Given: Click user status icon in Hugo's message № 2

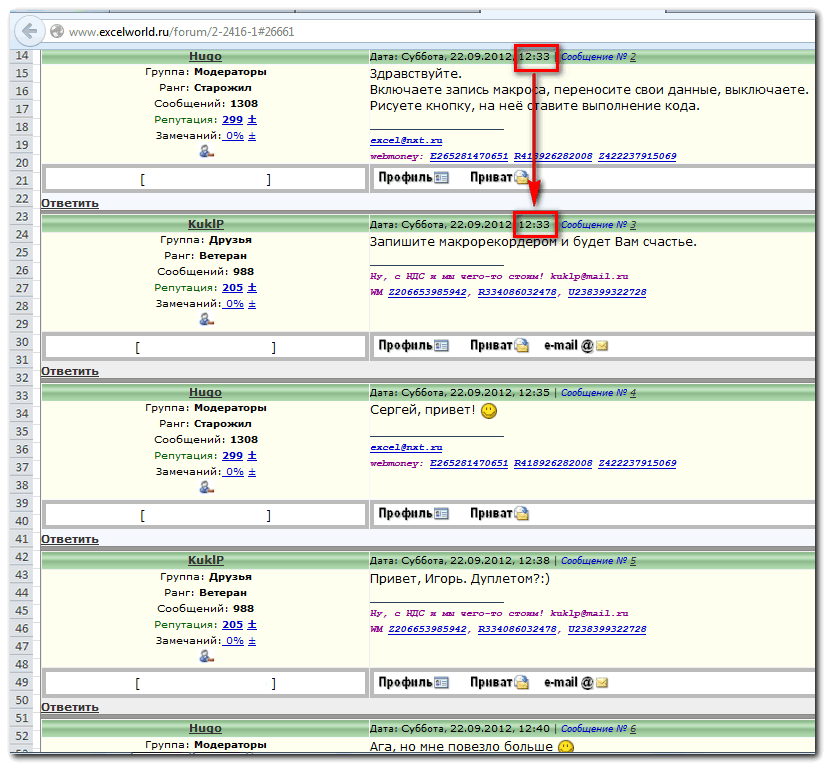Looking at the screenshot, I should coord(206,152).
